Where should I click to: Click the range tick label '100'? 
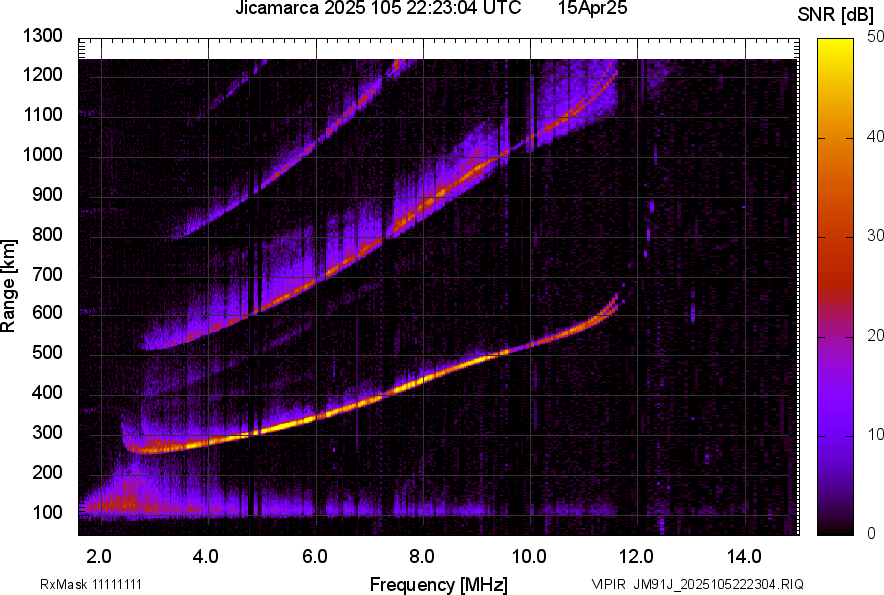coord(47,512)
